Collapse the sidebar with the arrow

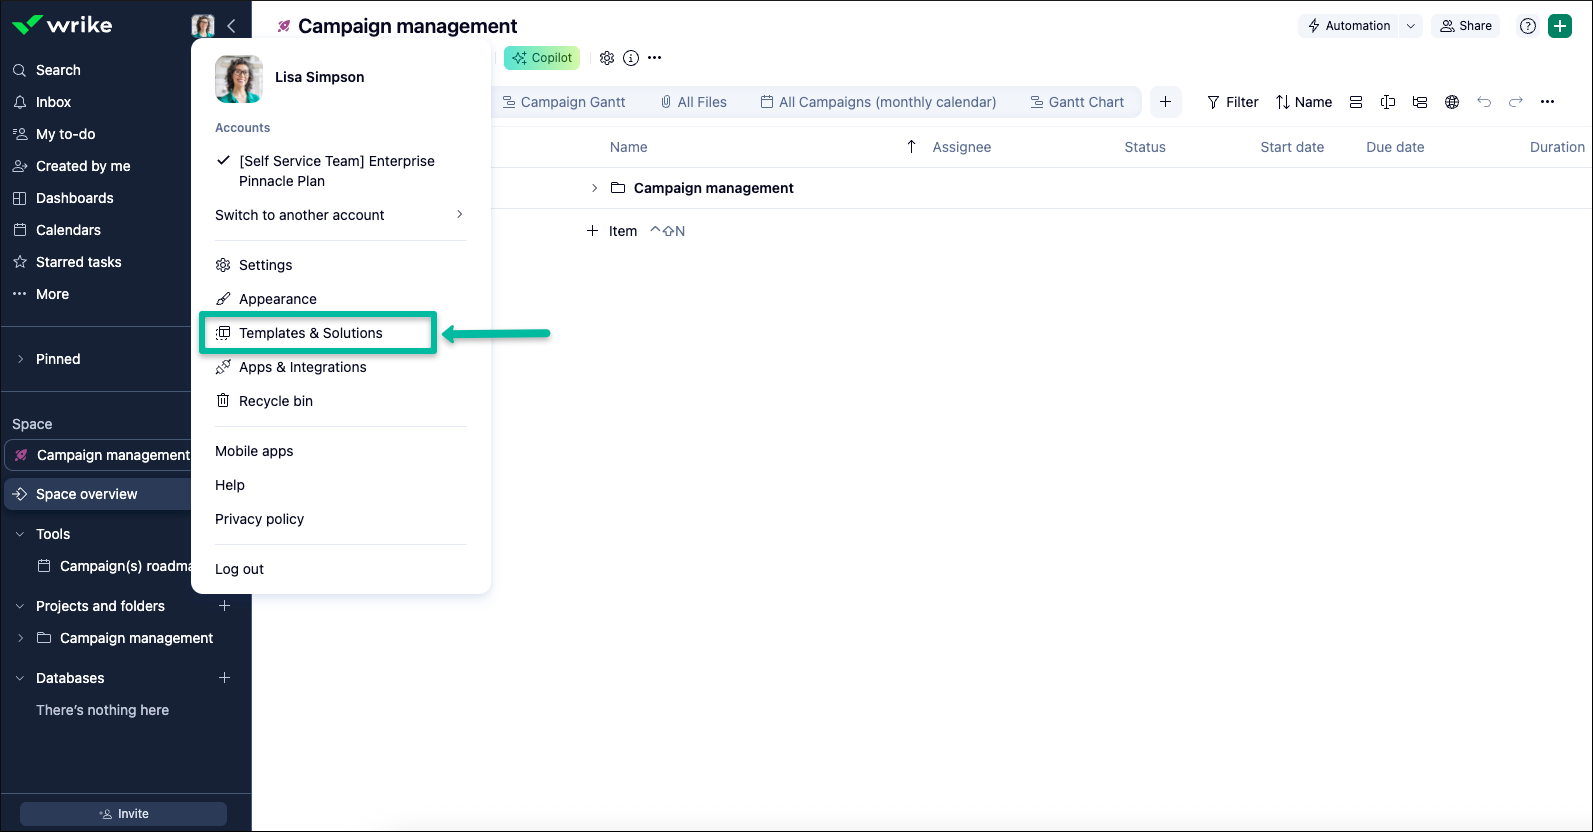tap(232, 26)
